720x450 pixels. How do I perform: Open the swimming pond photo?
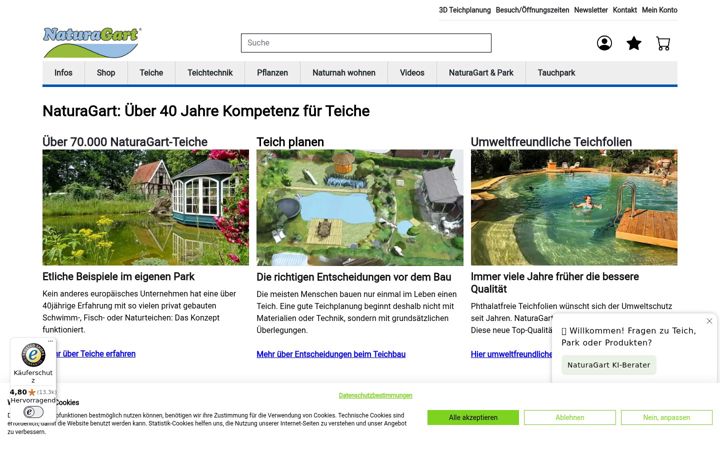[x=574, y=207]
